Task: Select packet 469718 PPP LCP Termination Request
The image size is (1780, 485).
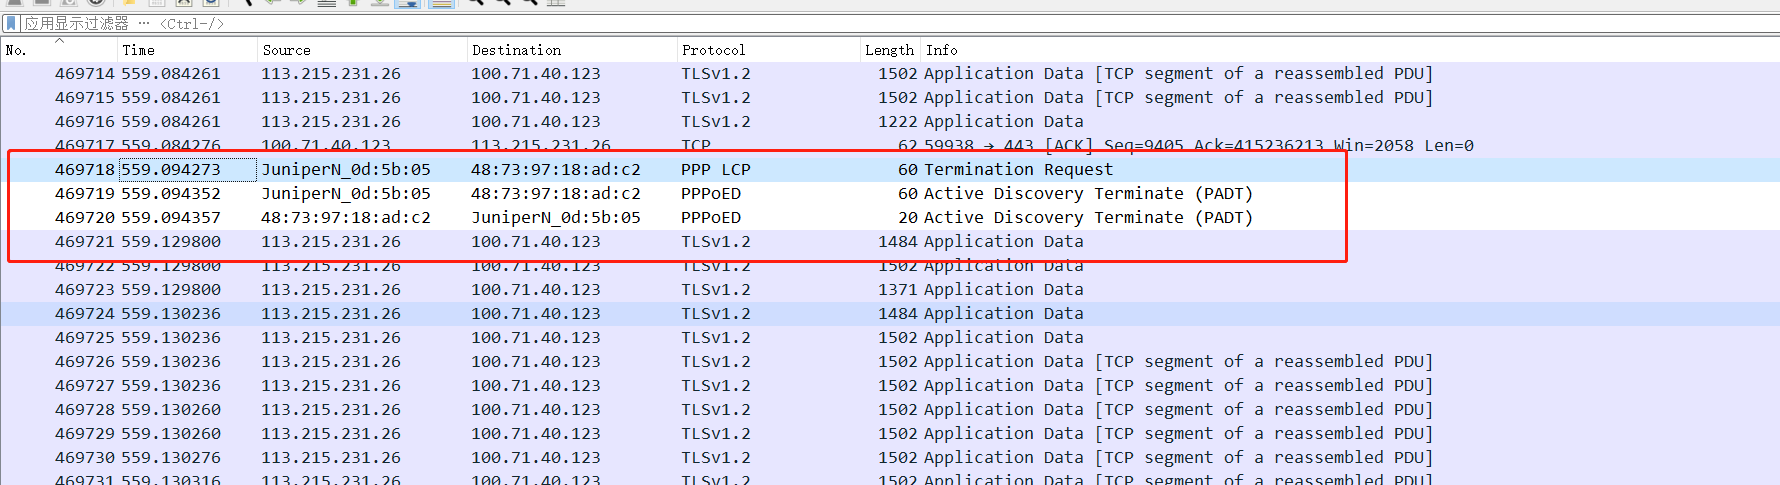Action: 600,170
